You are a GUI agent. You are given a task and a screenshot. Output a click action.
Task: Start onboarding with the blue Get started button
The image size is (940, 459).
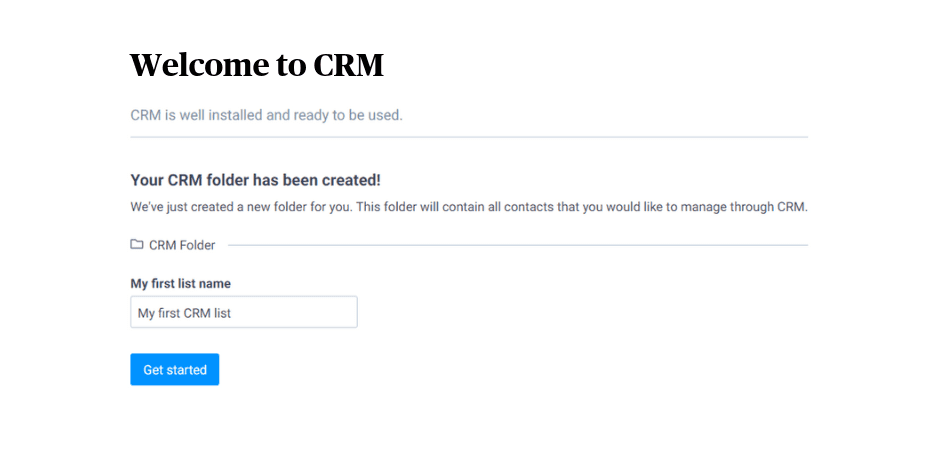tap(174, 370)
